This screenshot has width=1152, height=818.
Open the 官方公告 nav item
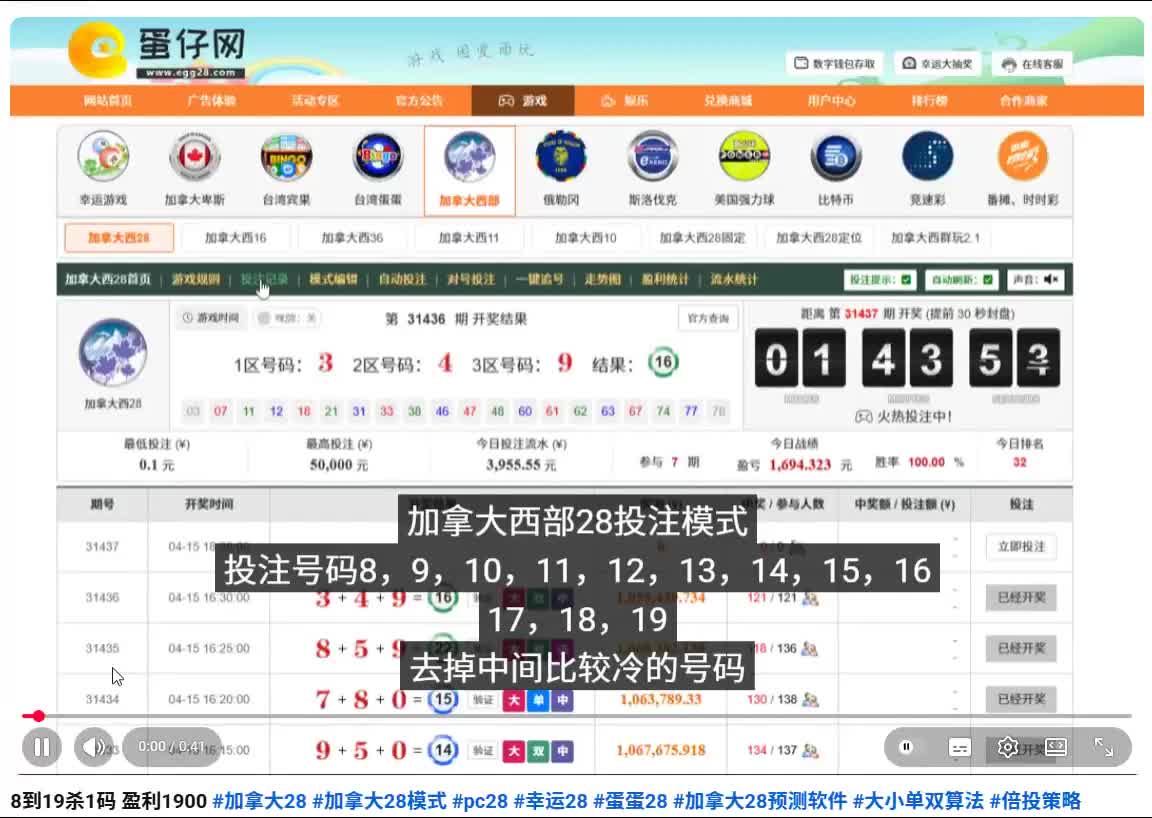[x=419, y=101]
